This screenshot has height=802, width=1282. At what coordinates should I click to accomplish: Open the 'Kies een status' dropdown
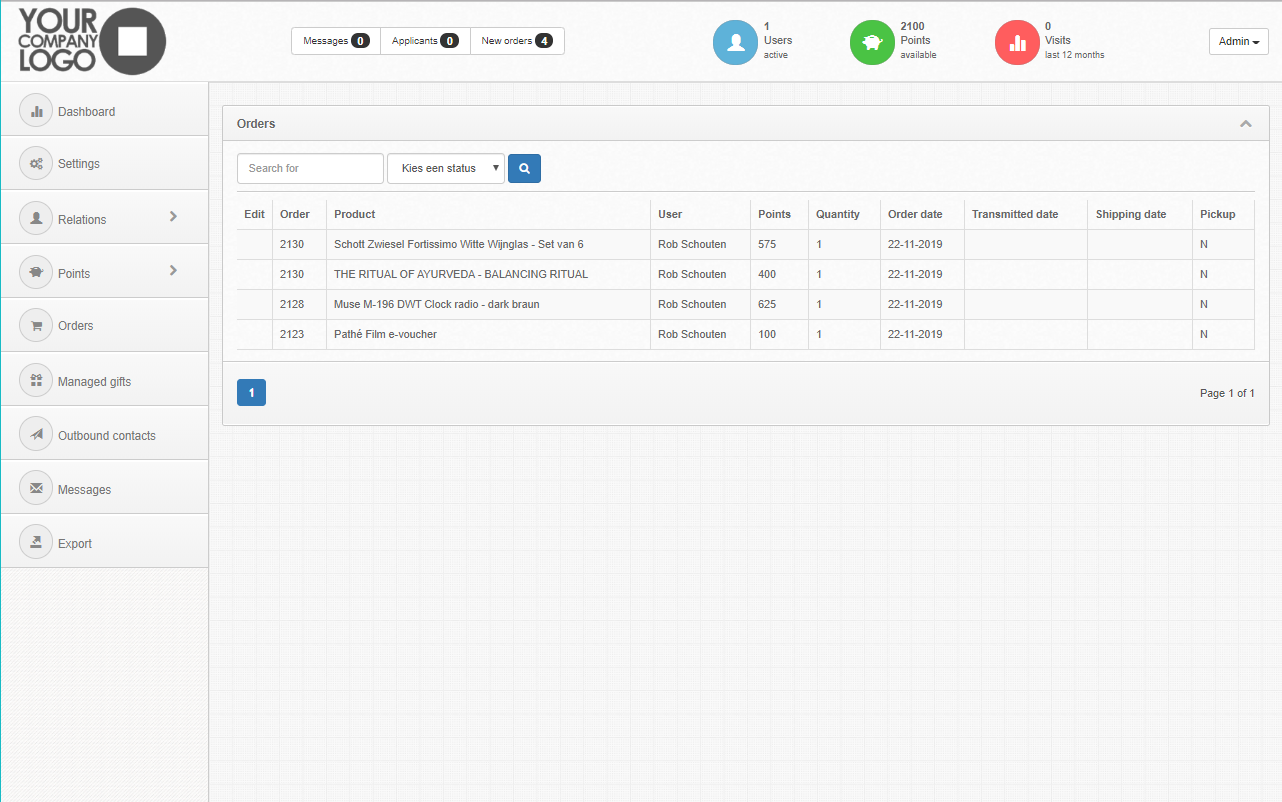tap(446, 168)
